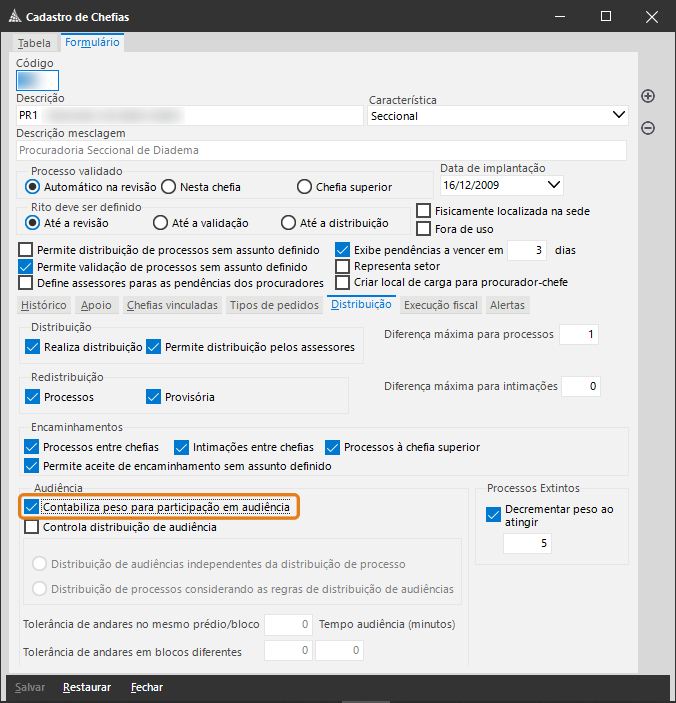Maximize the Cadastro de Chefias window
The image size is (676, 703).
coord(606,17)
